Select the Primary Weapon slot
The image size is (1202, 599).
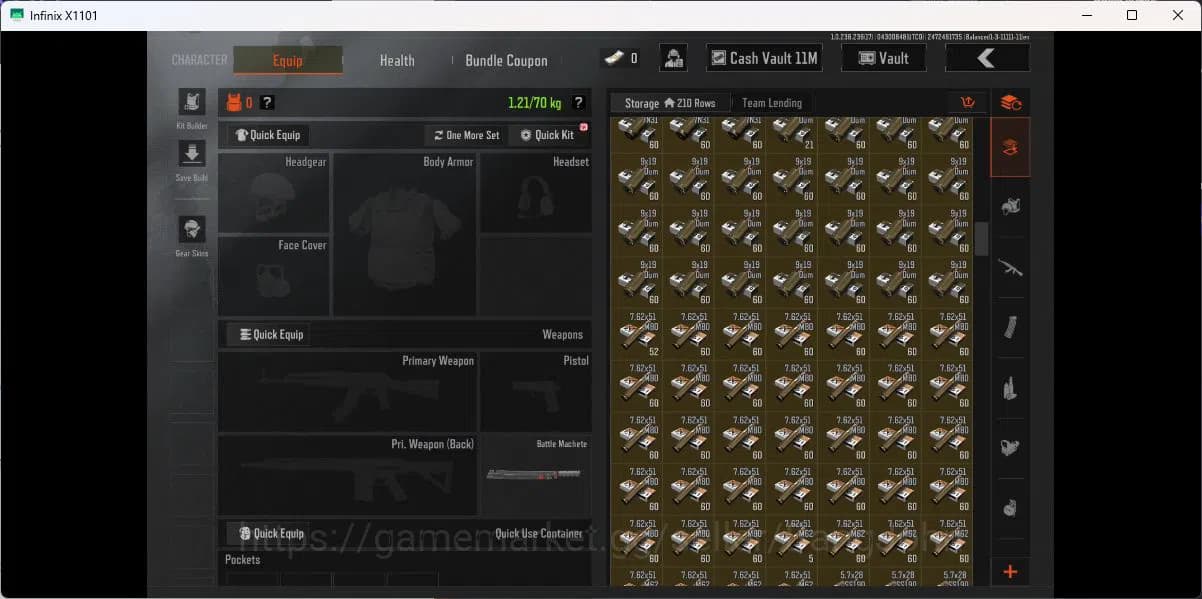click(x=347, y=391)
